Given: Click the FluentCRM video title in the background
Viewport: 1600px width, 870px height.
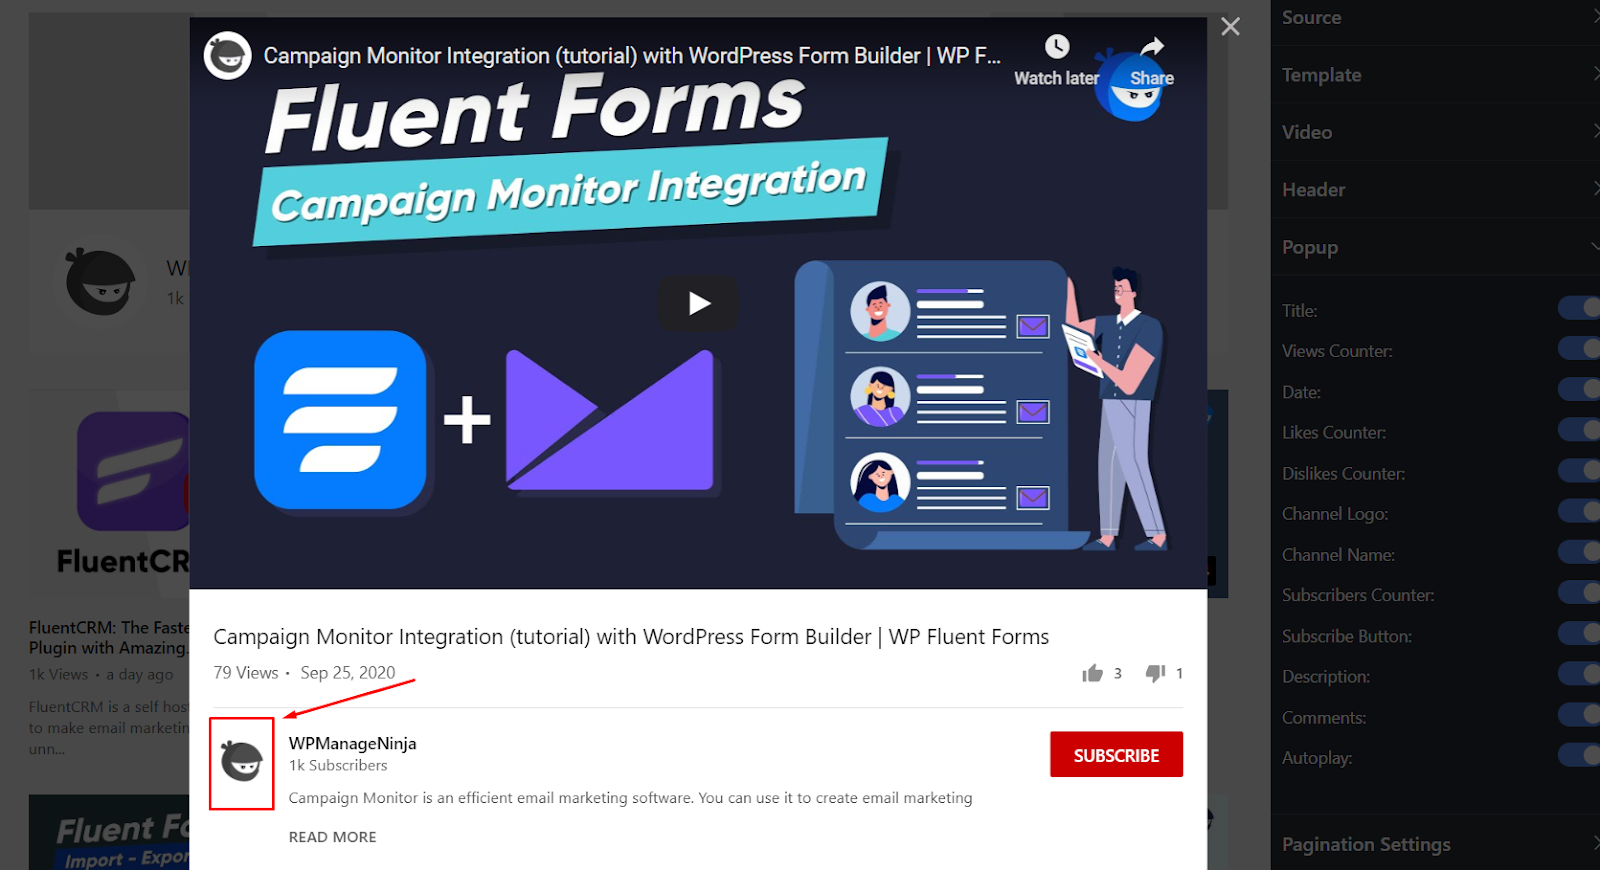Looking at the screenshot, I should (x=109, y=638).
